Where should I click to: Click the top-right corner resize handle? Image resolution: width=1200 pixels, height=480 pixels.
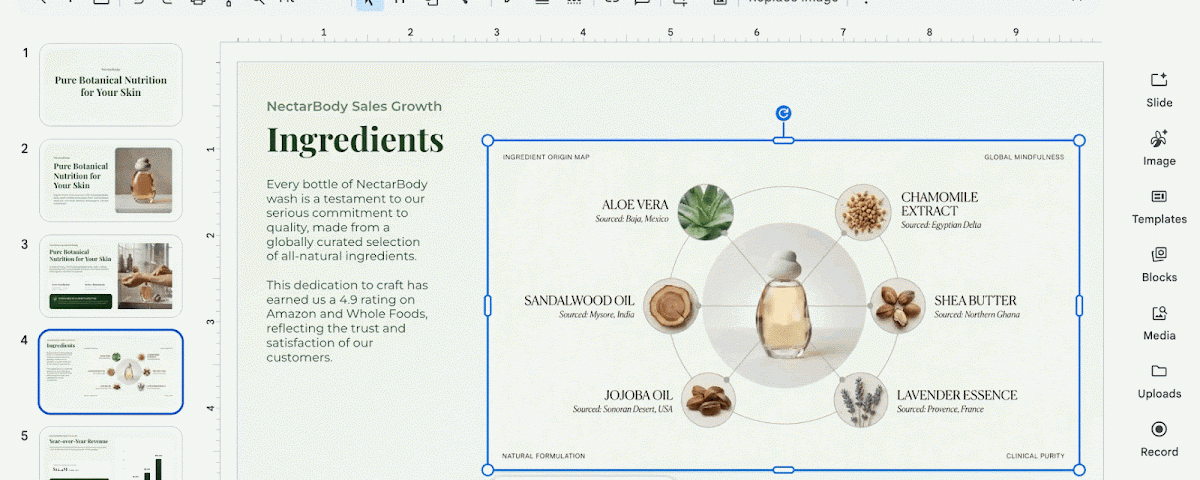tap(1079, 140)
